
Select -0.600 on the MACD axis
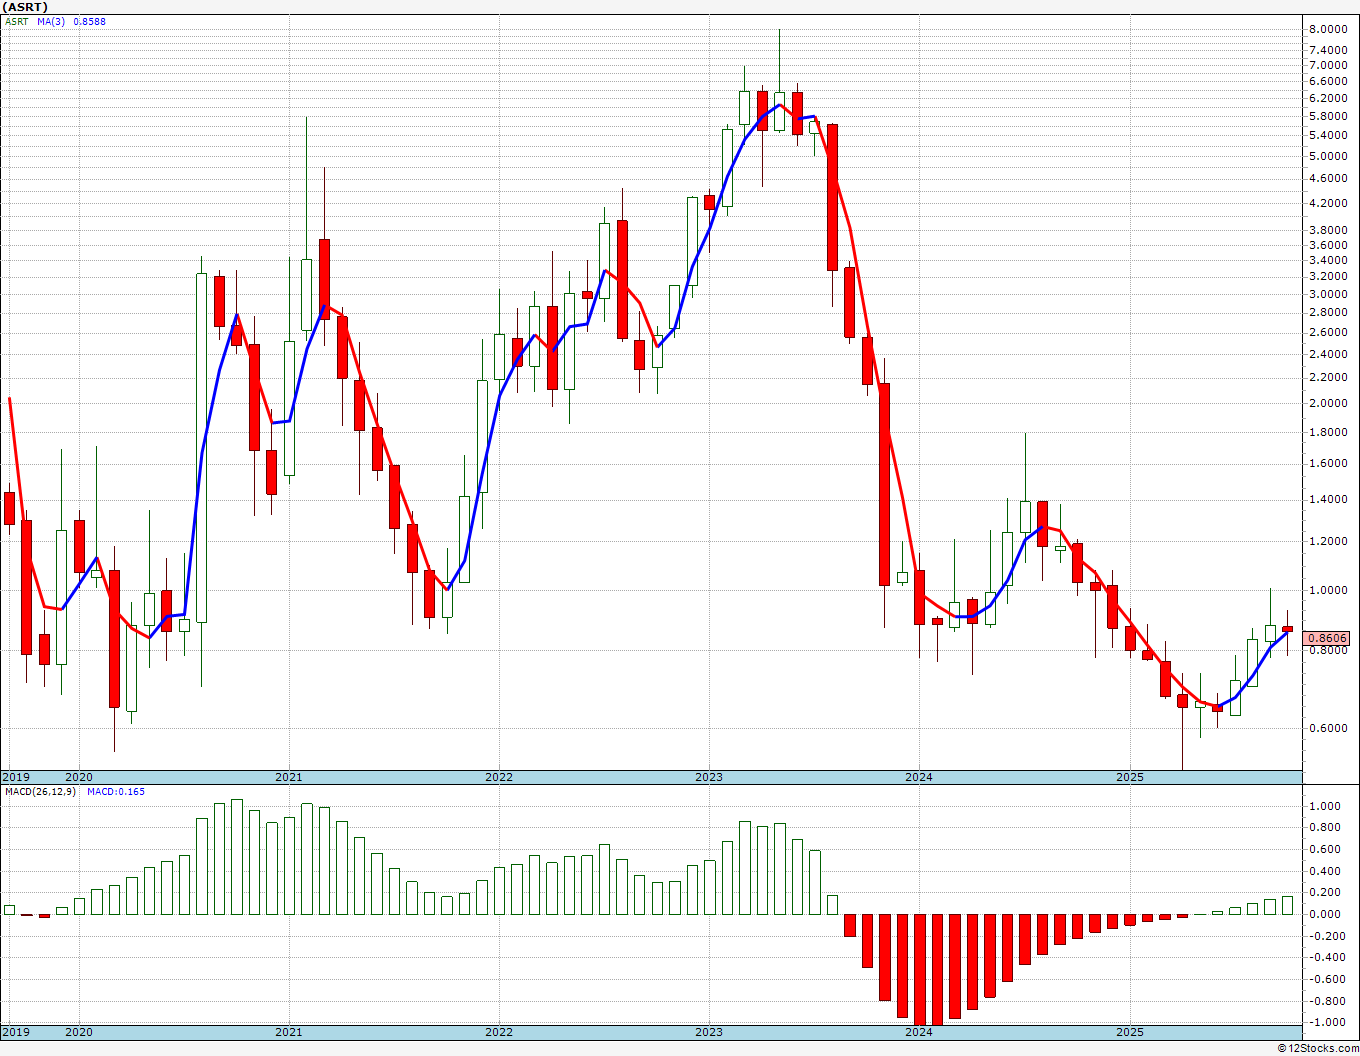(1325, 979)
